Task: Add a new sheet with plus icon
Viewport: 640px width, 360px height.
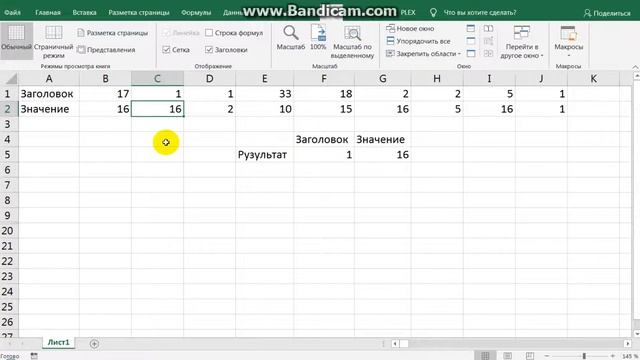Action: (x=94, y=344)
